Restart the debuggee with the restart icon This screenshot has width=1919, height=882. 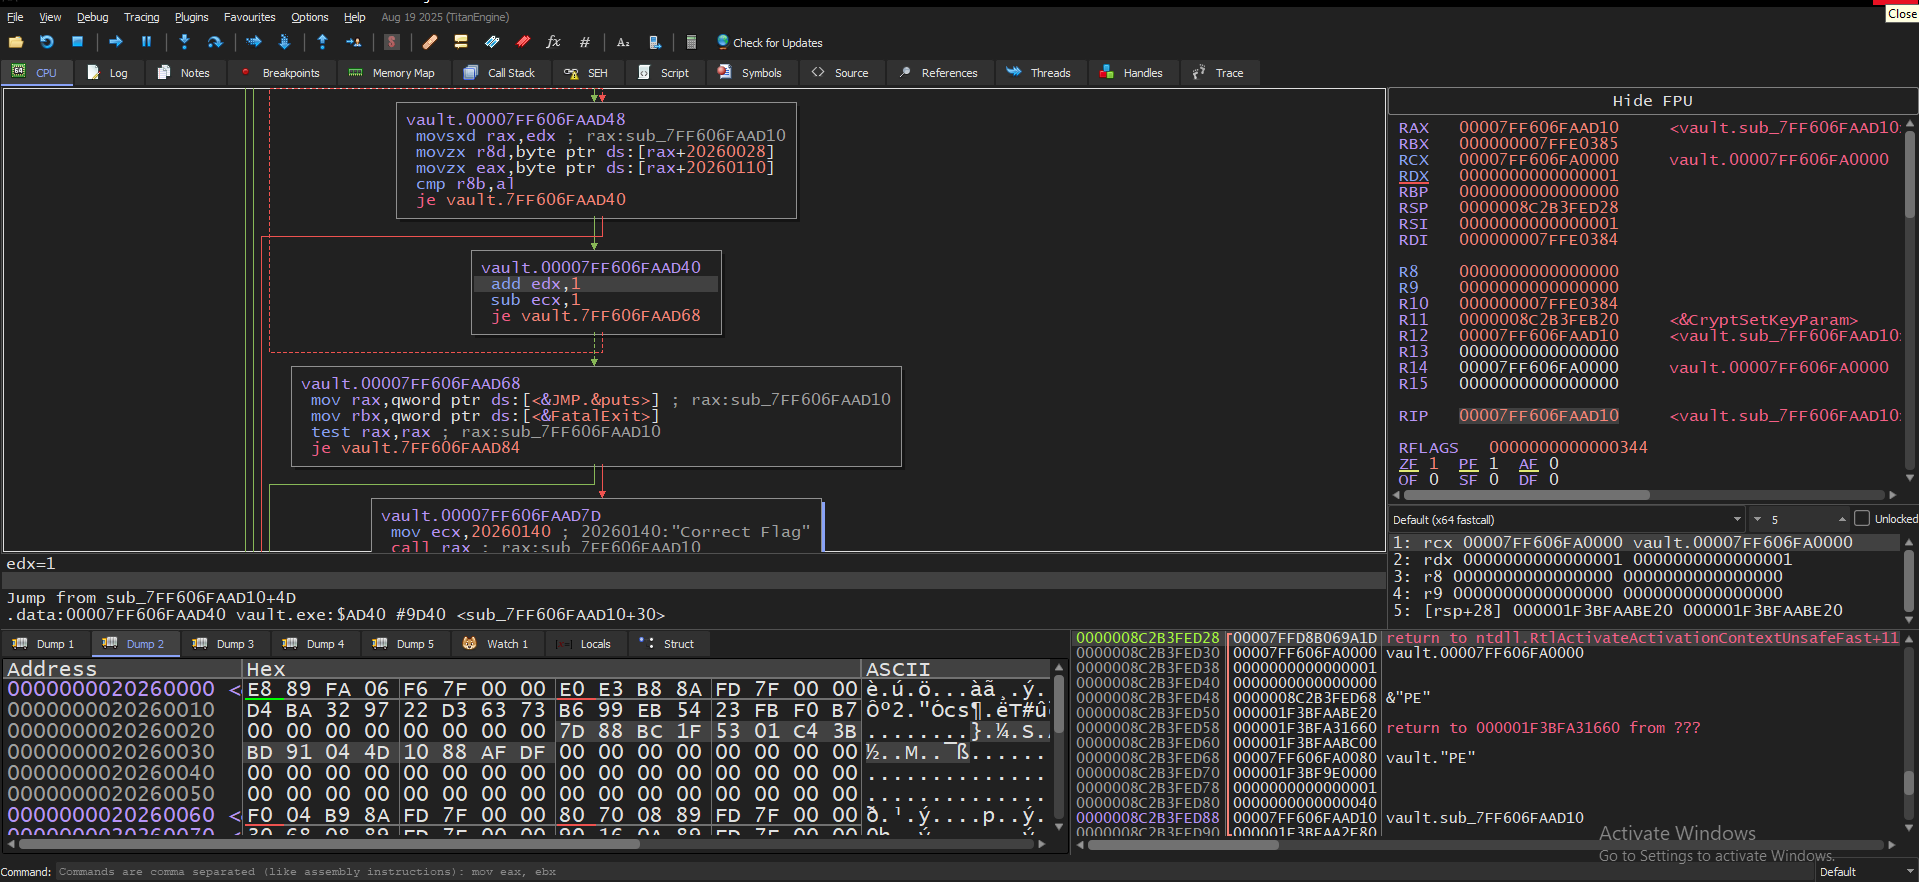click(x=47, y=42)
